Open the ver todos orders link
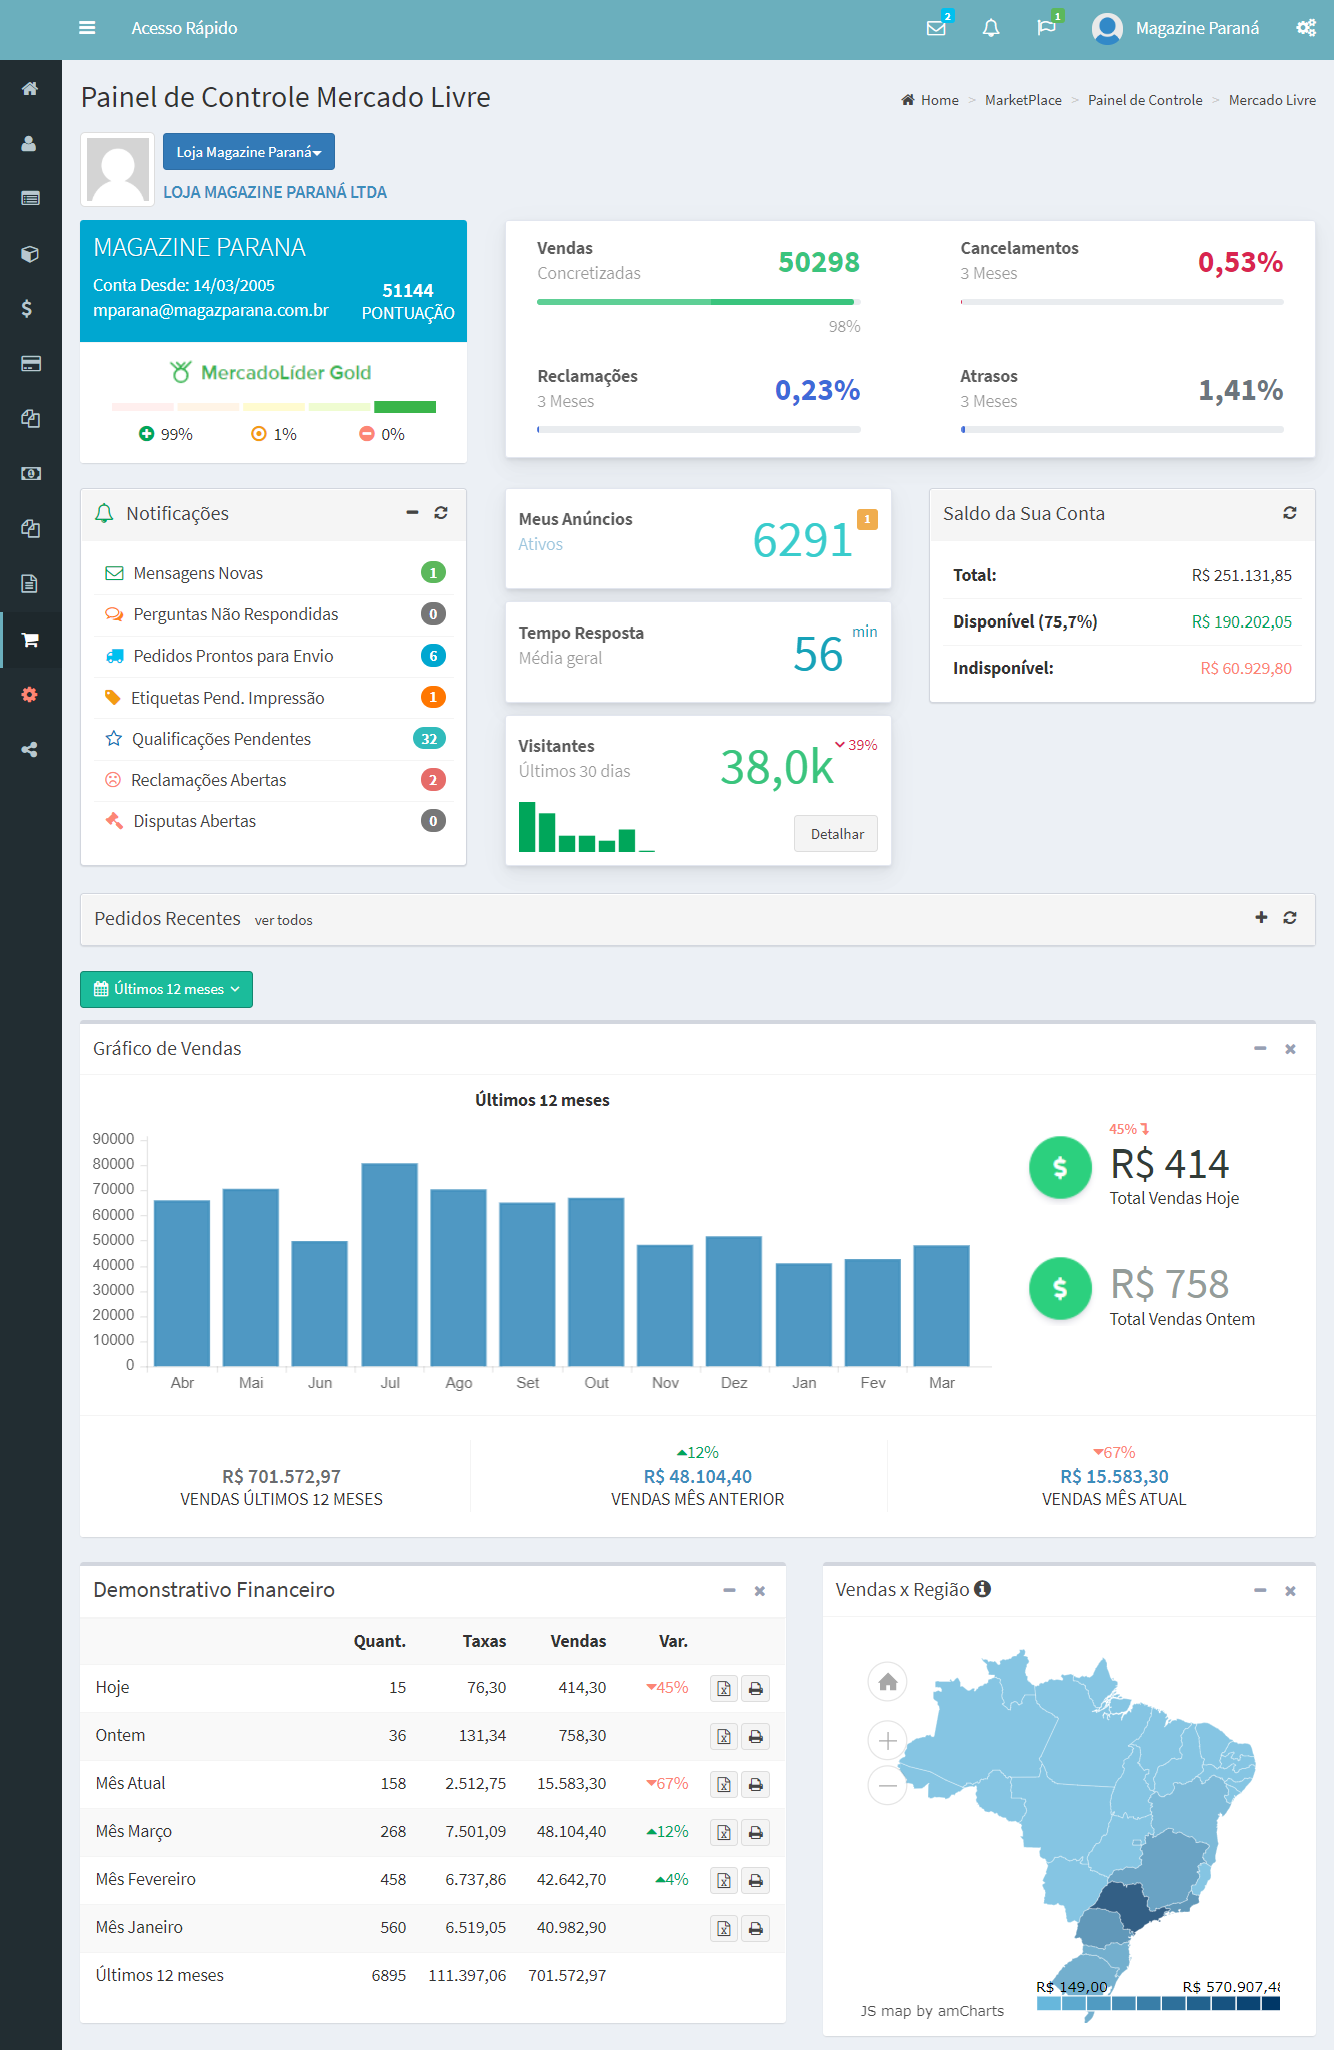Viewport: 1334px width, 2050px height. point(283,920)
